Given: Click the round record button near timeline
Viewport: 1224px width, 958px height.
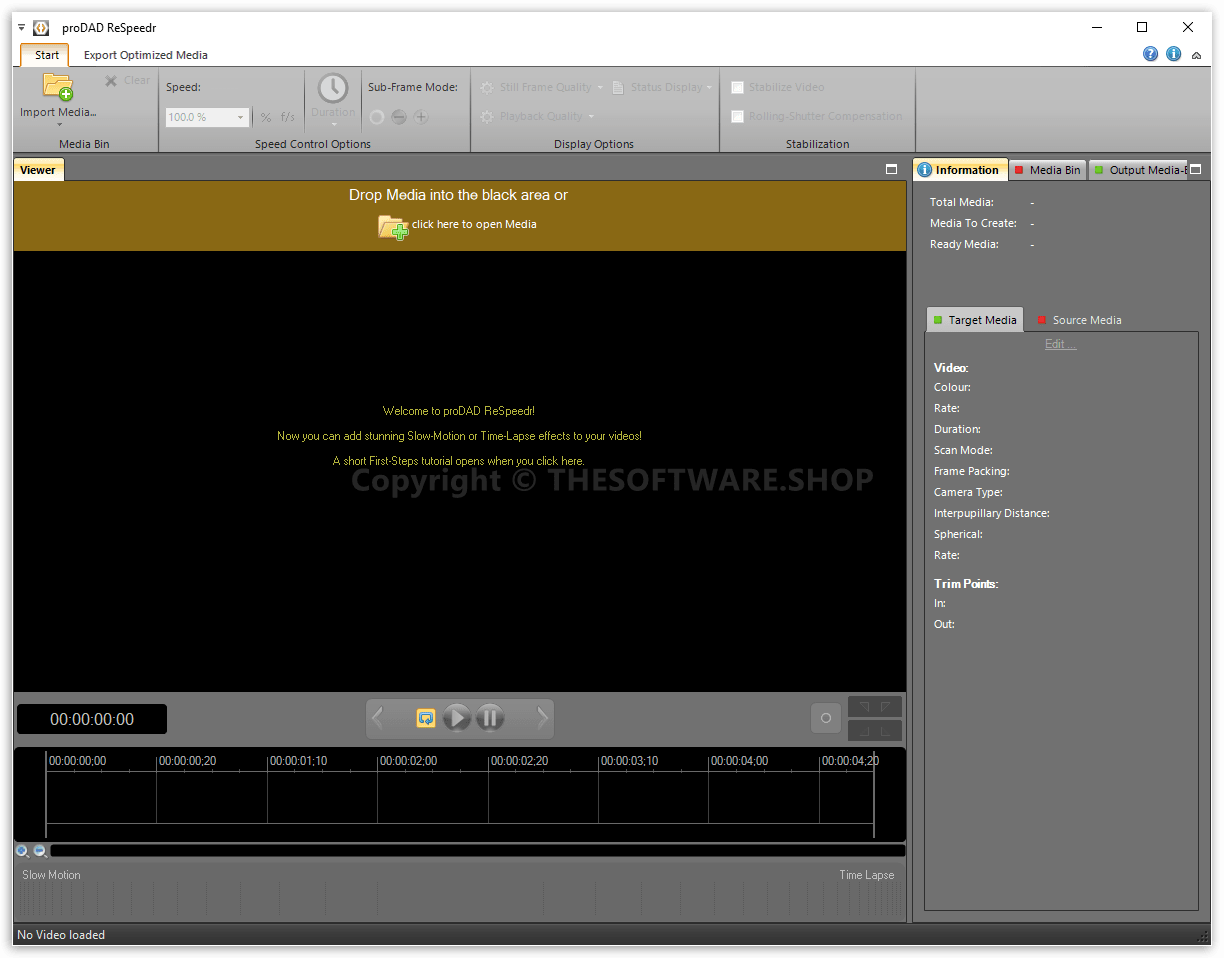Looking at the screenshot, I should 826,718.
